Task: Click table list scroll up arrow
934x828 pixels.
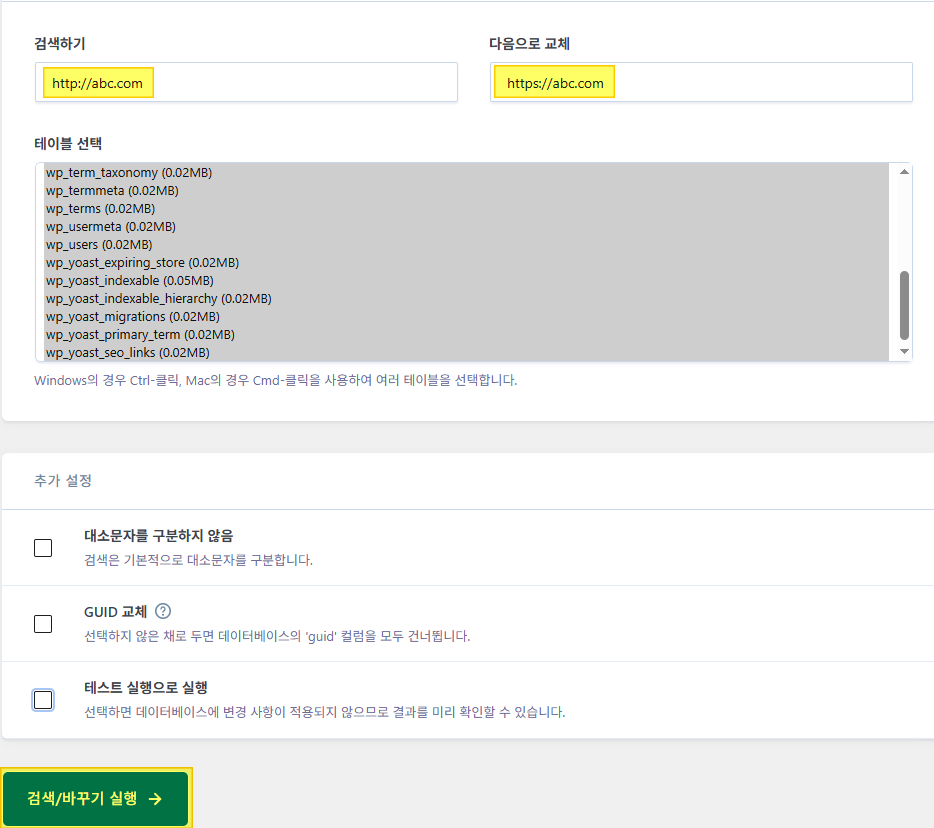Action: tap(904, 172)
